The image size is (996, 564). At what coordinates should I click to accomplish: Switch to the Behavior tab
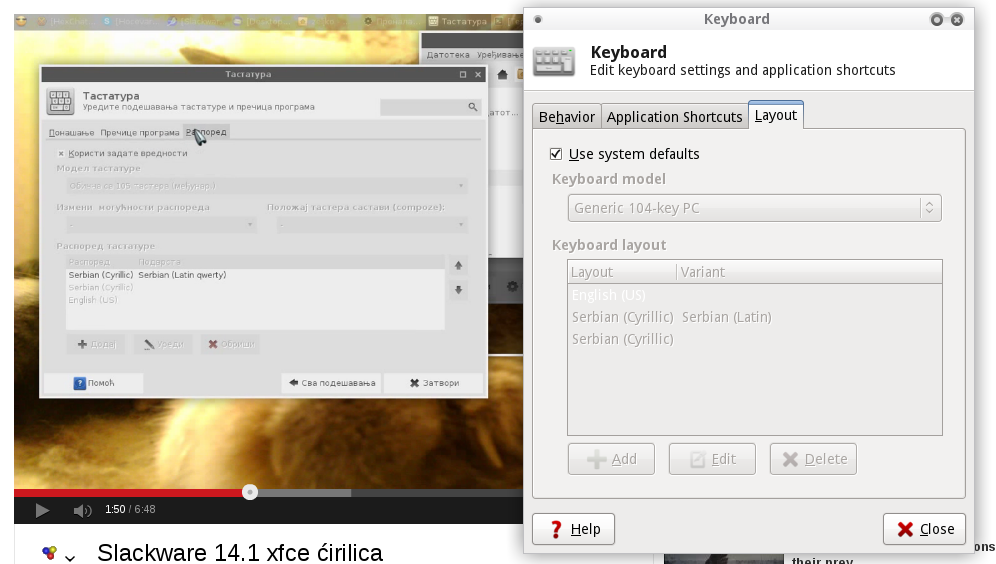pyautogui.click(x=566, y=117)
